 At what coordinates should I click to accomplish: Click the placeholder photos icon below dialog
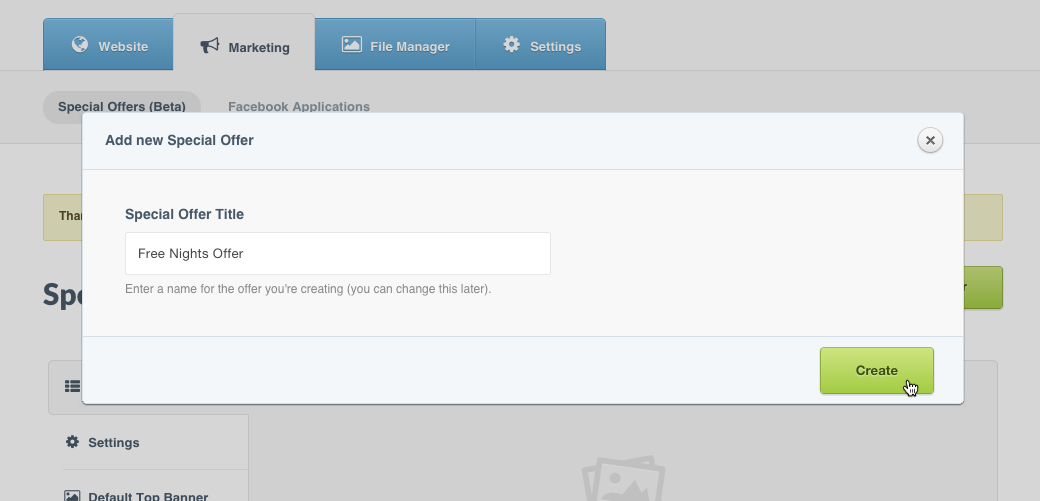(x=623, y=478)
